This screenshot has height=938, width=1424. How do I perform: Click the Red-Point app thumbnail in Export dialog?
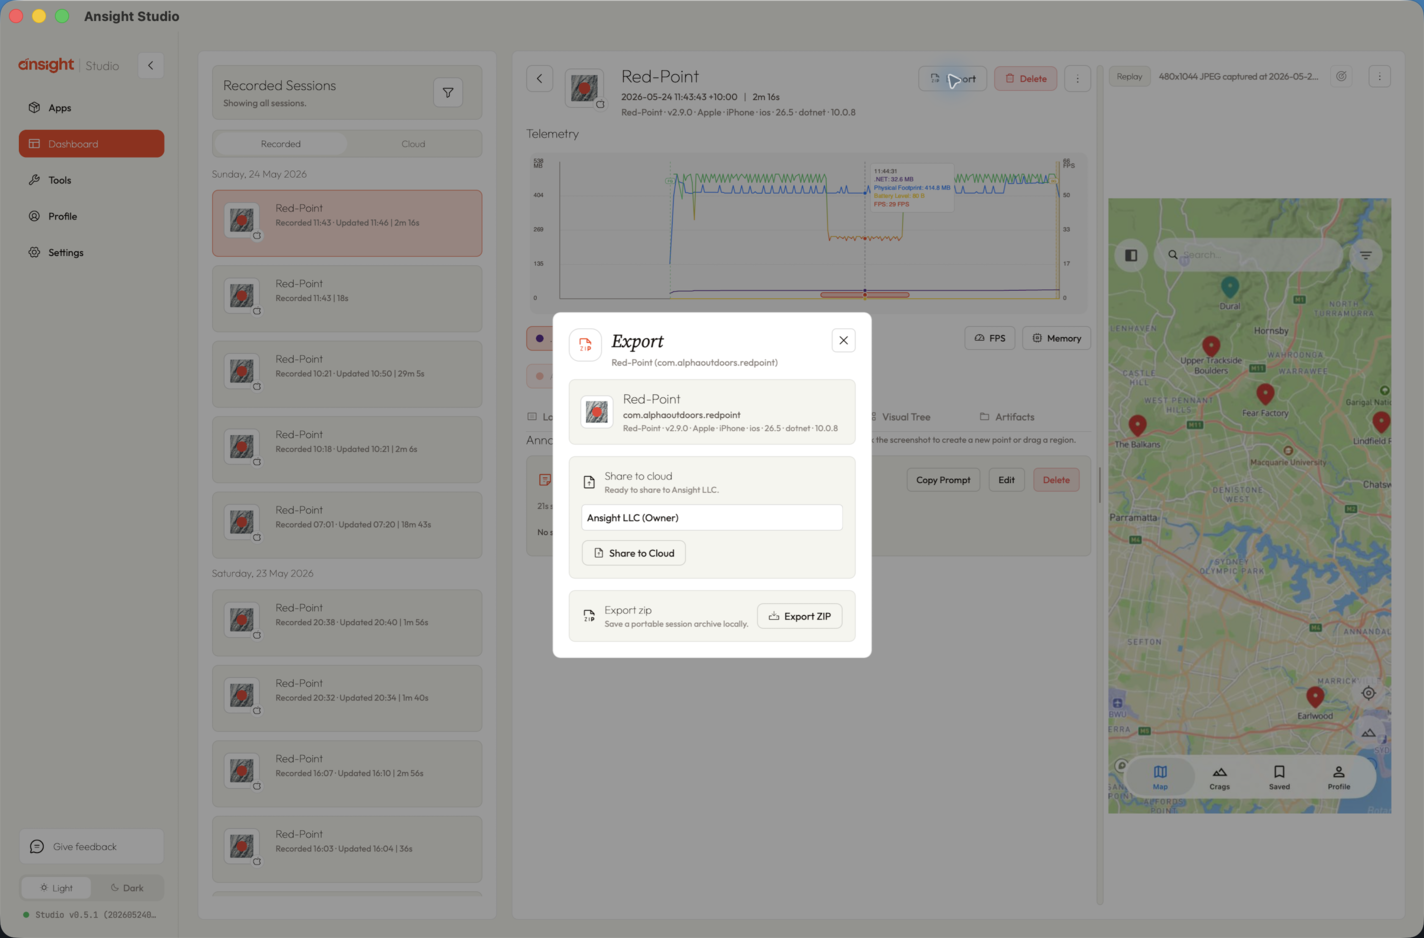pos(597,412)
